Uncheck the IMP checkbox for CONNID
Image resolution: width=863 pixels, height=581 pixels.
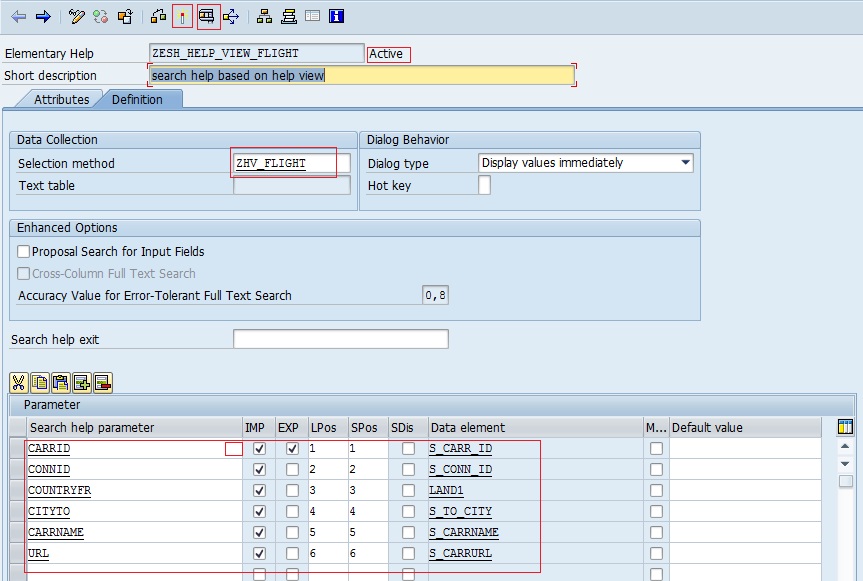(258, 469)
